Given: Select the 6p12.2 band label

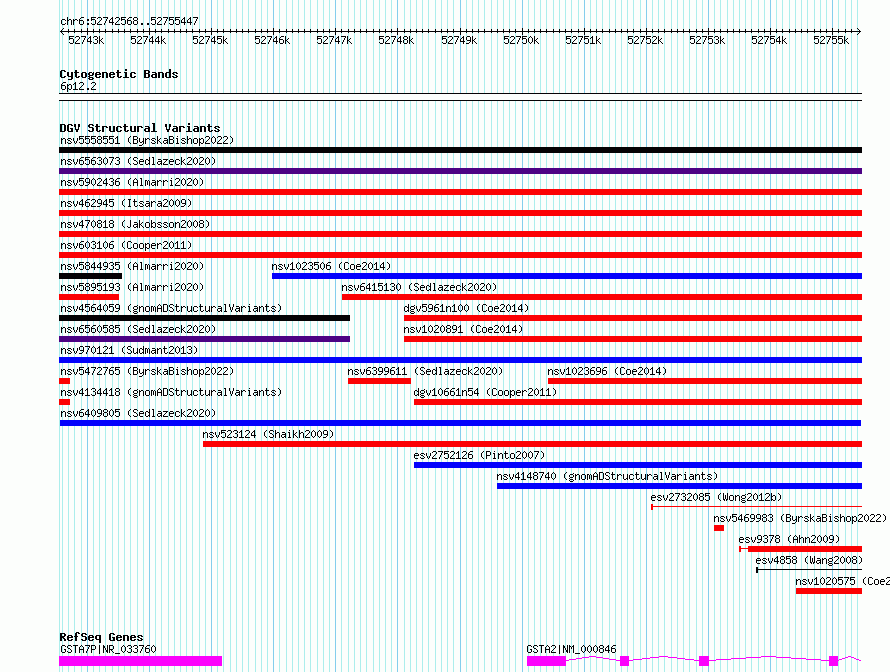Looking at the screenshot, I should click(78, 86).
